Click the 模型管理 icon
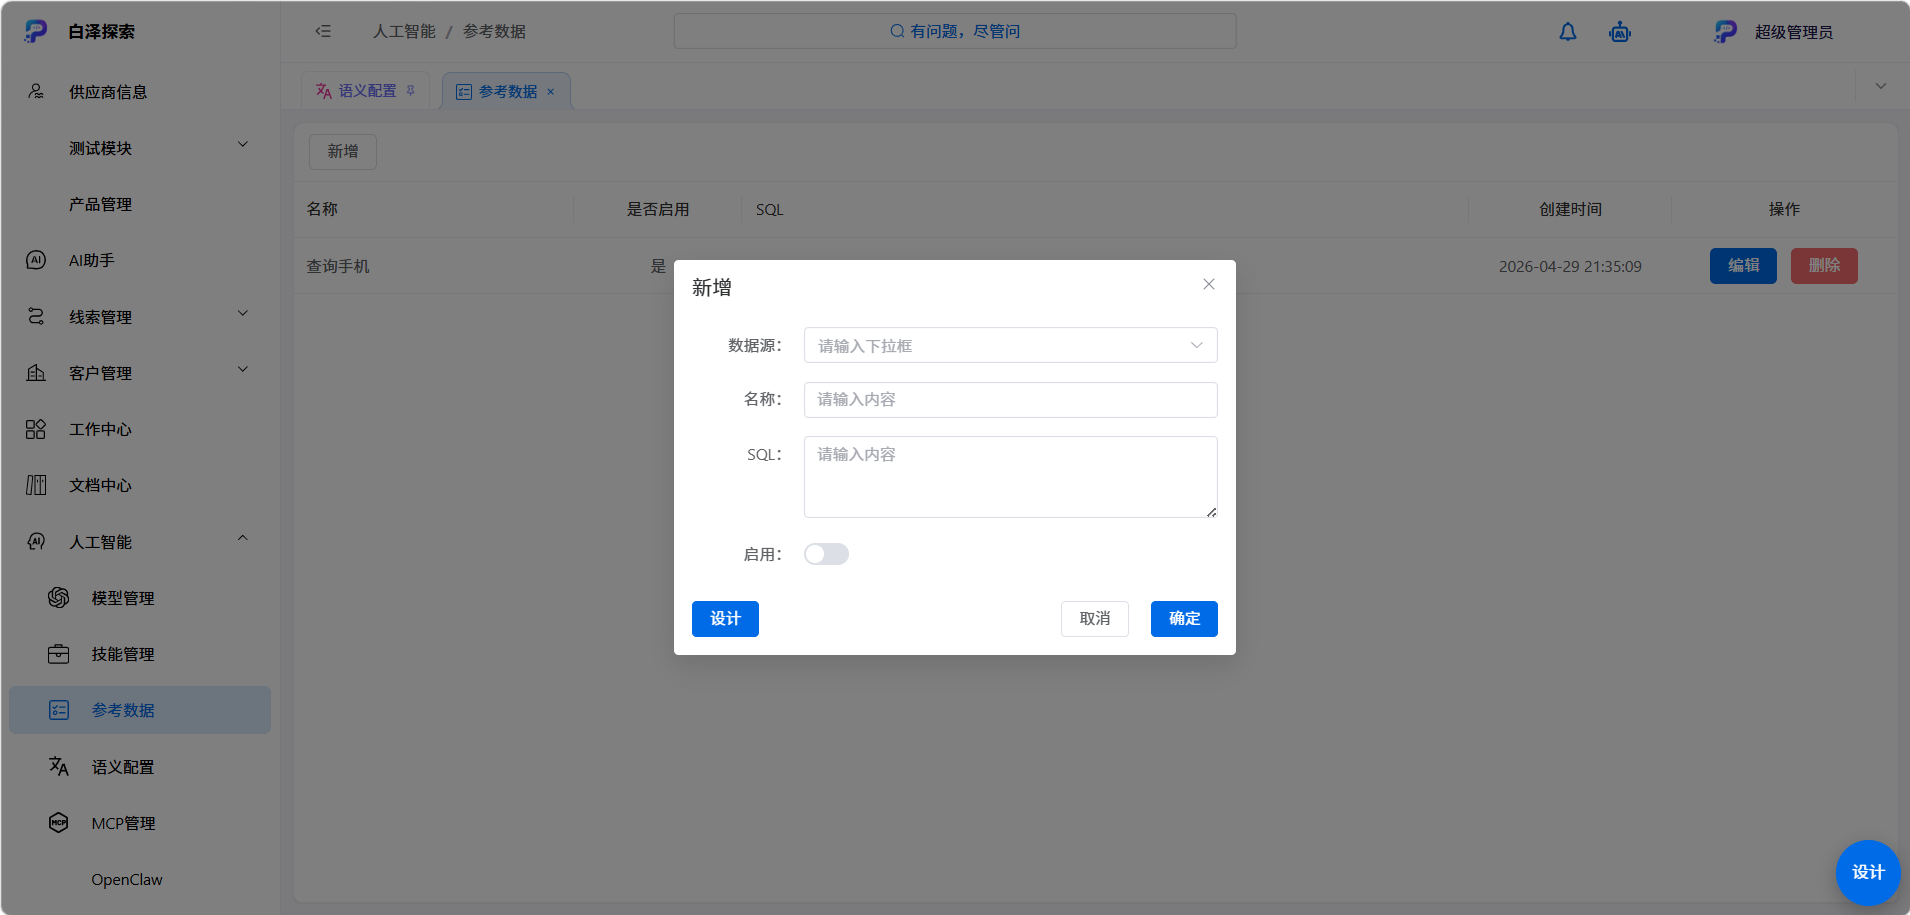Image resolution: width=1910 pixels, height=915 pixels. 59,597
